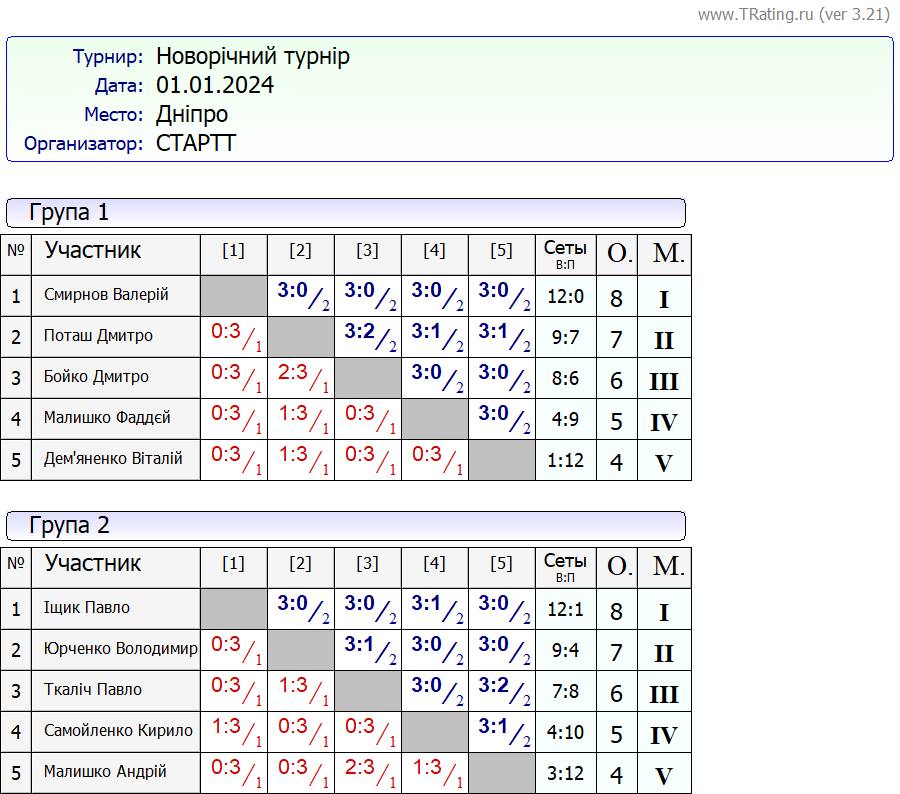This screenshot has height=794, width=900.
Task: Select player Поташ Дмитро
Action: pyautogui.click(x=98, y=336)
